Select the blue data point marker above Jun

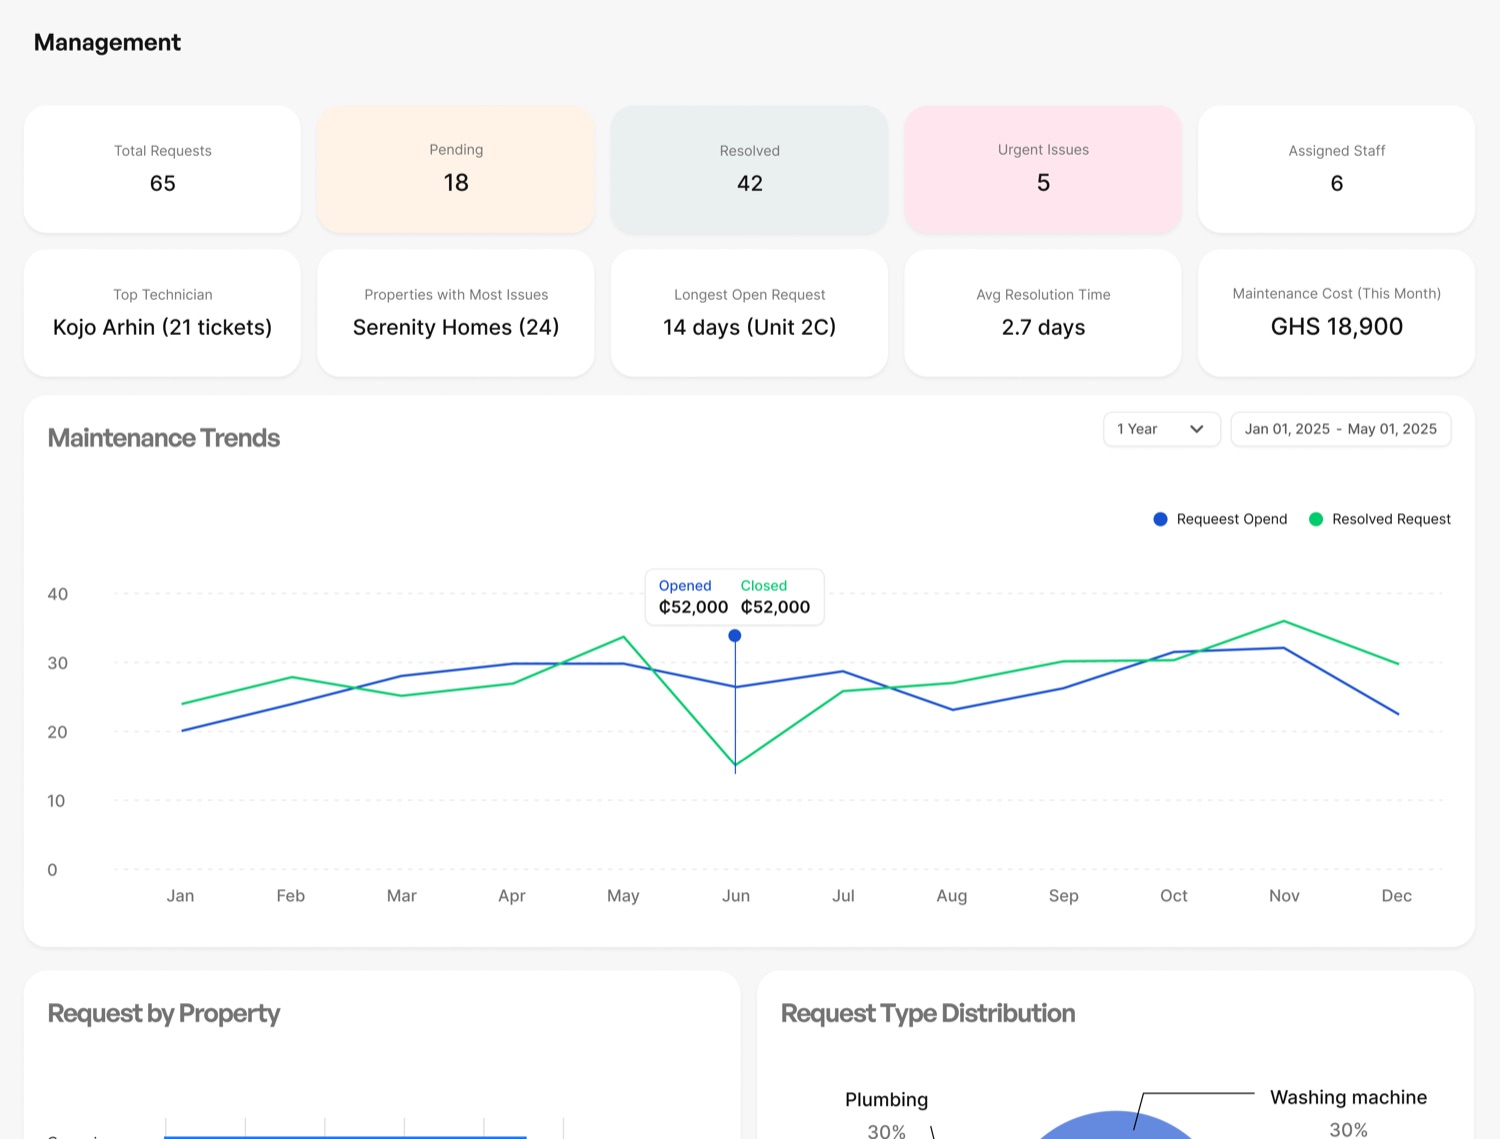click(735, 636)
